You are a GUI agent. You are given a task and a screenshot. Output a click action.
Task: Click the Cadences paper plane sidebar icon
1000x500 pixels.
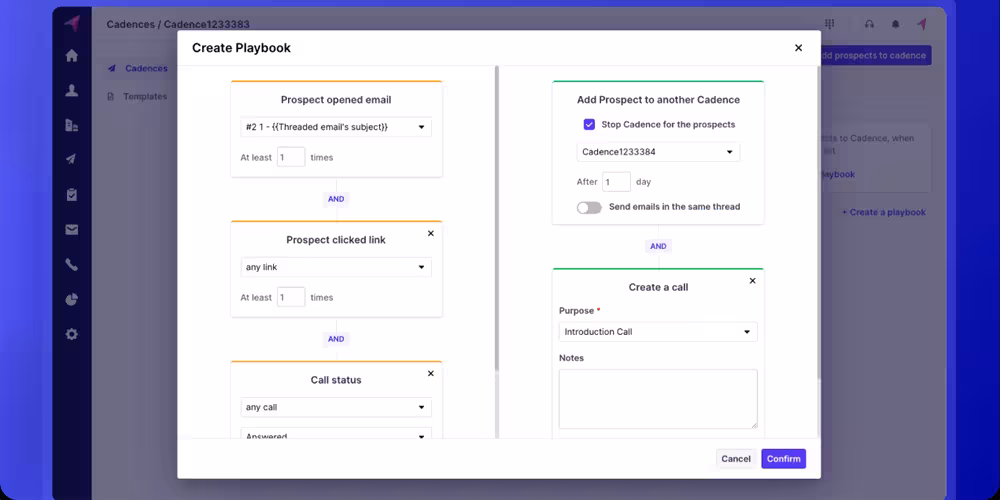click(71, 160)
